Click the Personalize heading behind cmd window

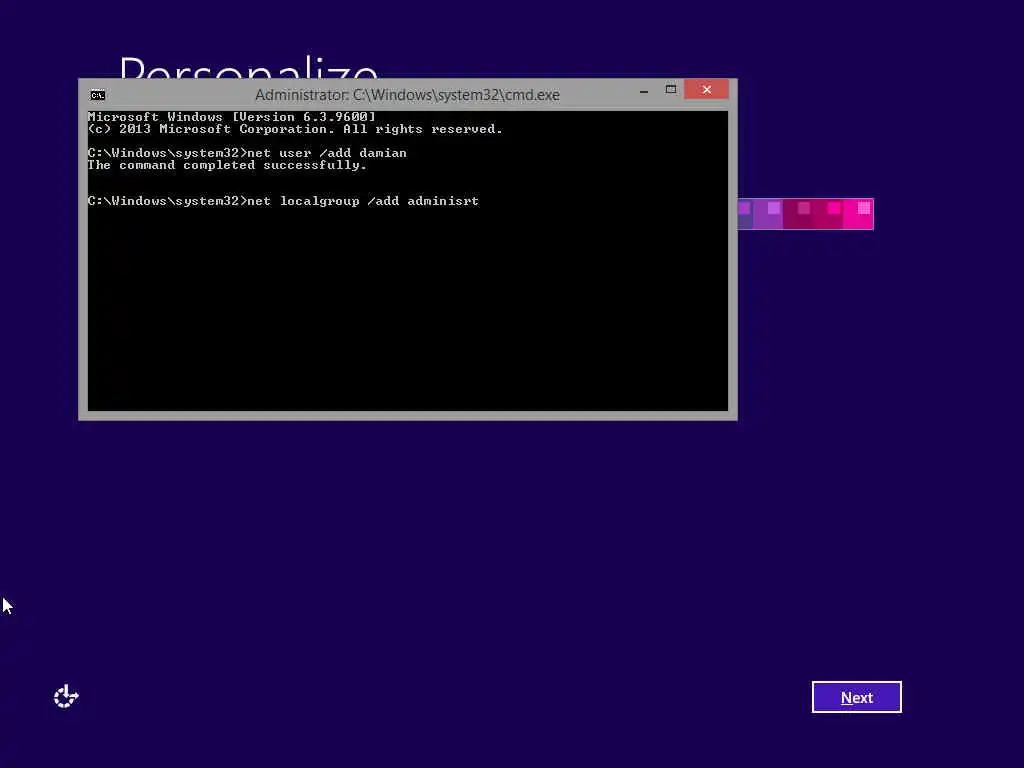point(248,67)
